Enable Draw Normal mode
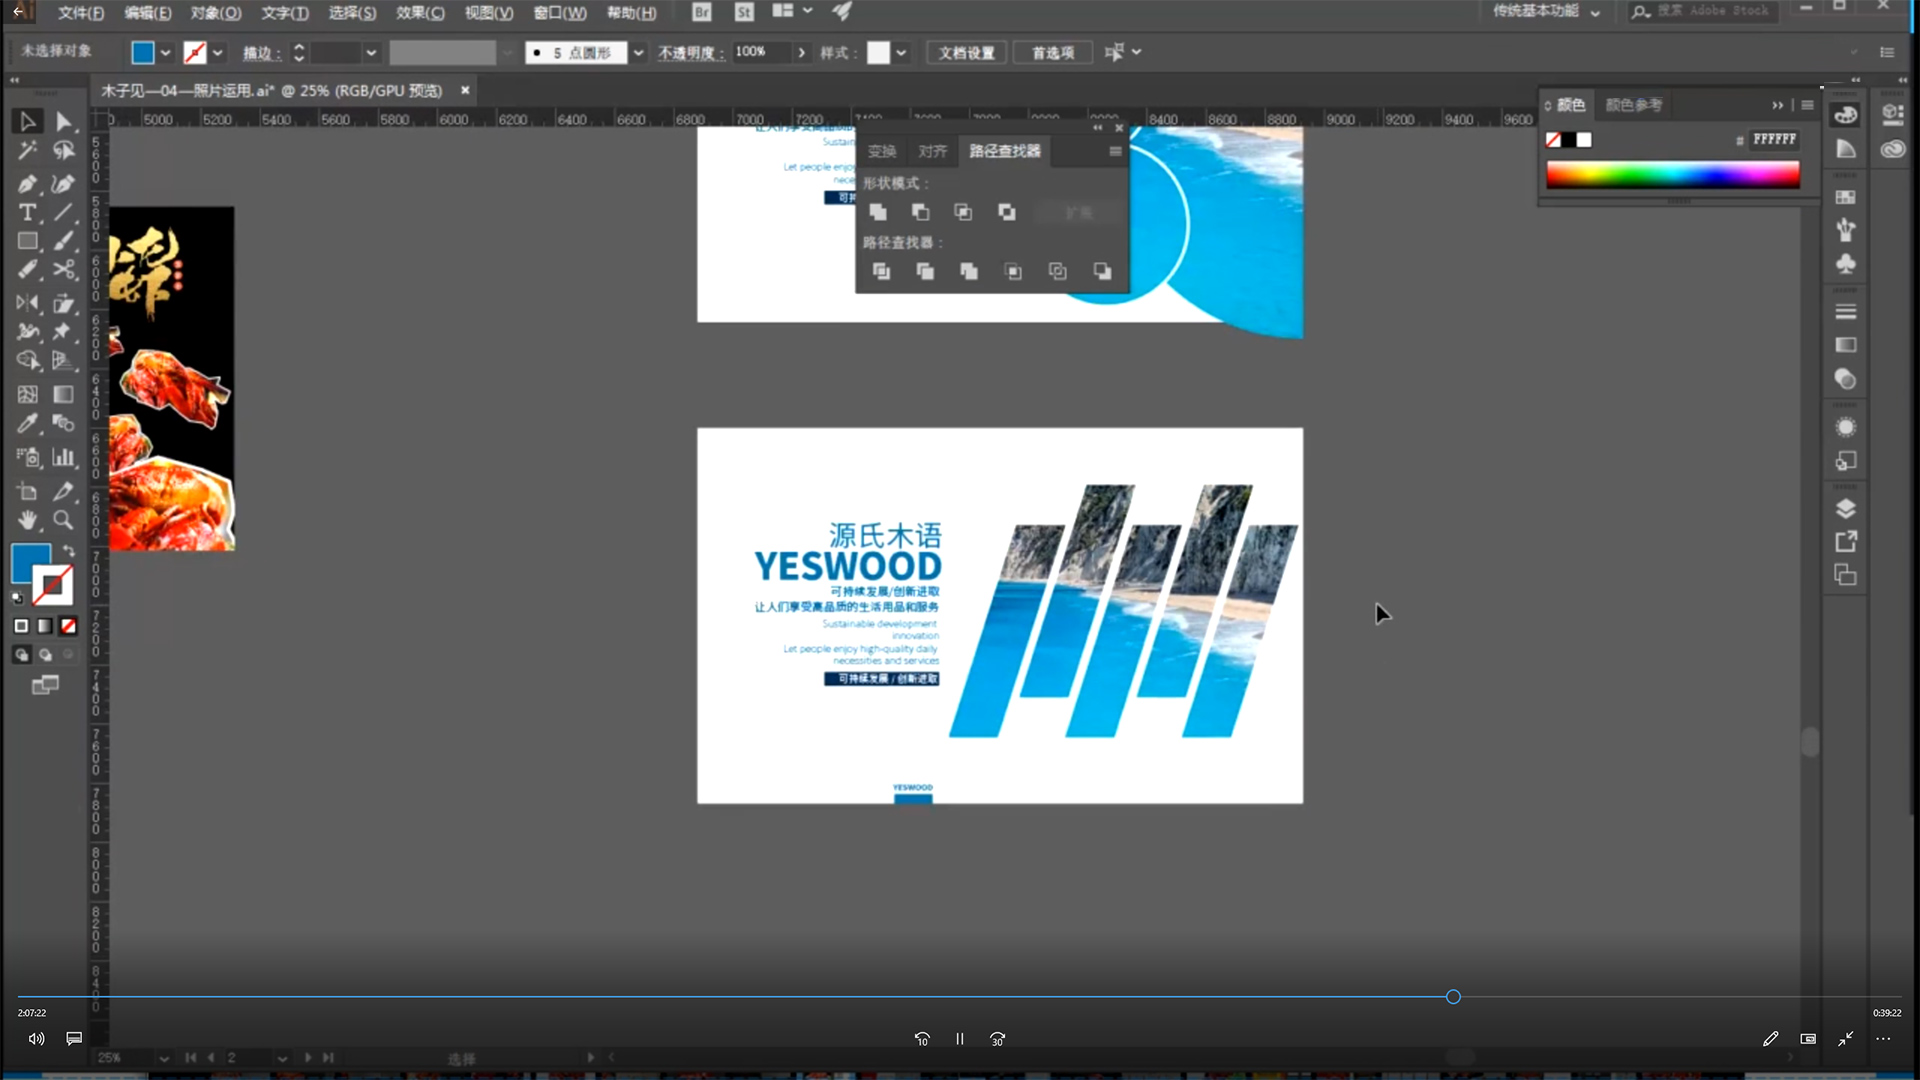This screenshot has height=1080, width=1920. 21,655
